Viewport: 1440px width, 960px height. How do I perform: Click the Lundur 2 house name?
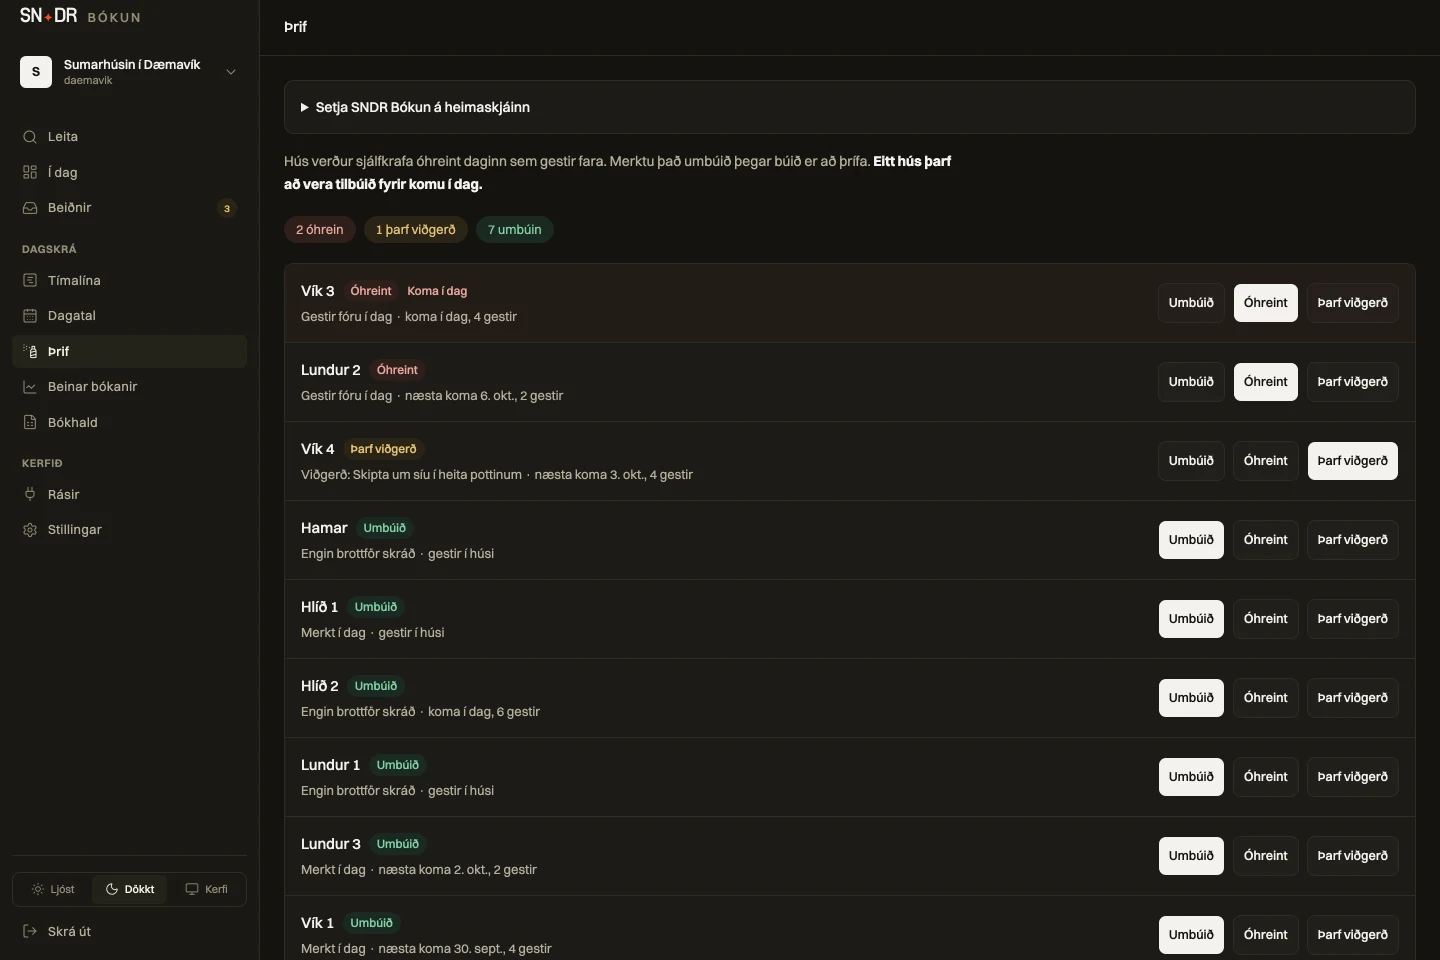click(331, 370)
